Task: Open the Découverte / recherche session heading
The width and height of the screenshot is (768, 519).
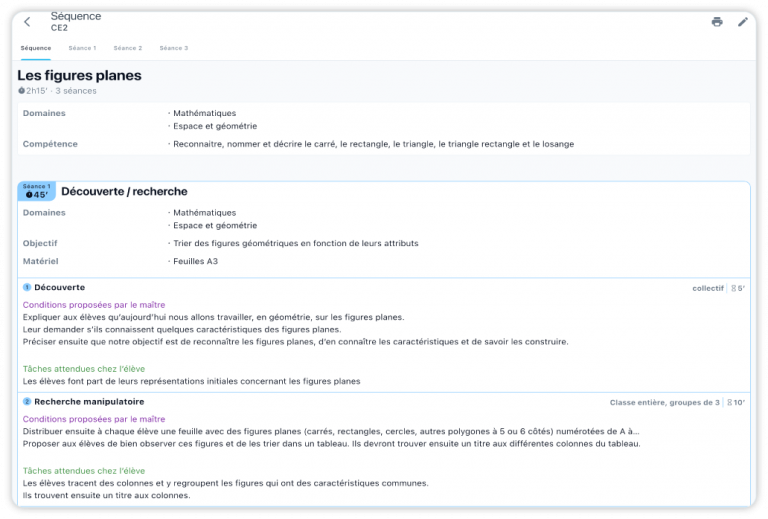Action: [124, 191]
